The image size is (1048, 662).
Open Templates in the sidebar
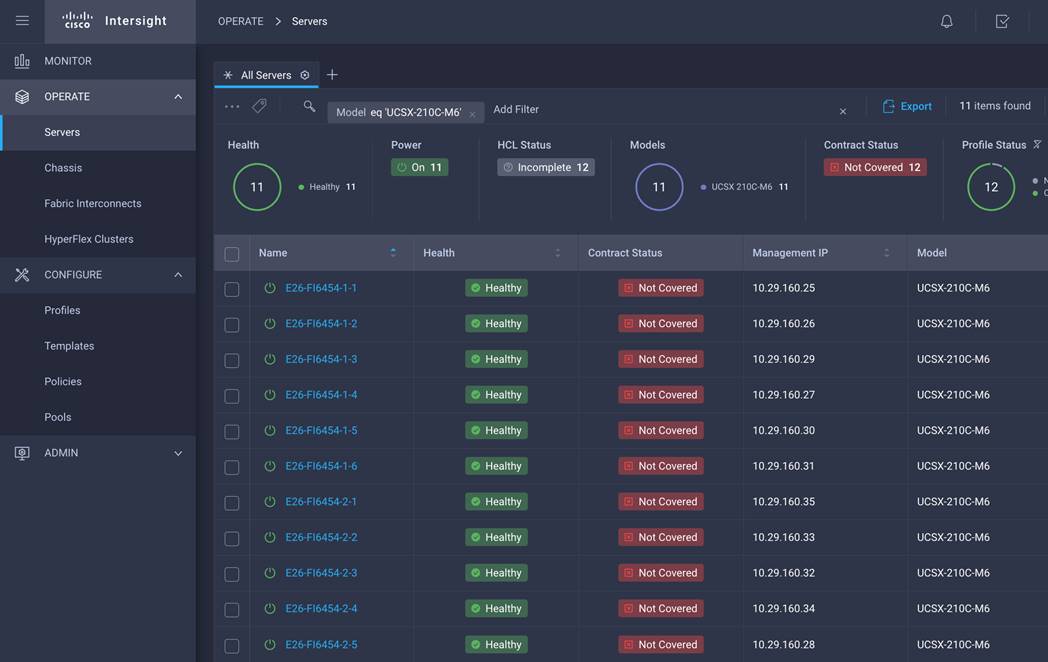[x=98, y=346]
